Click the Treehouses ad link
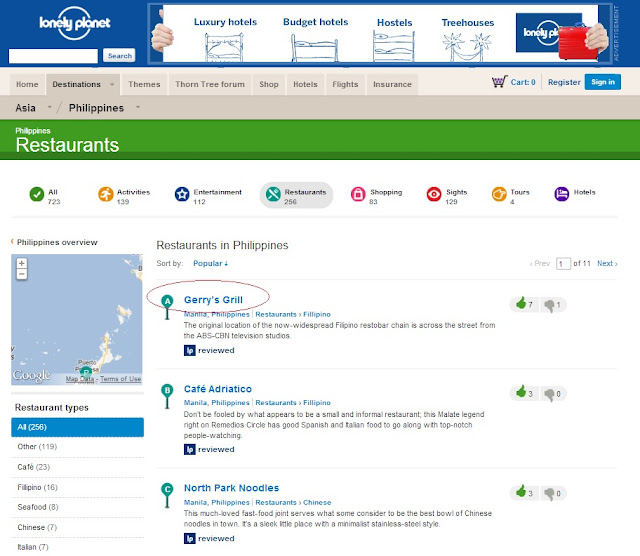Screen dimensions: 640x556 [468, 22]
